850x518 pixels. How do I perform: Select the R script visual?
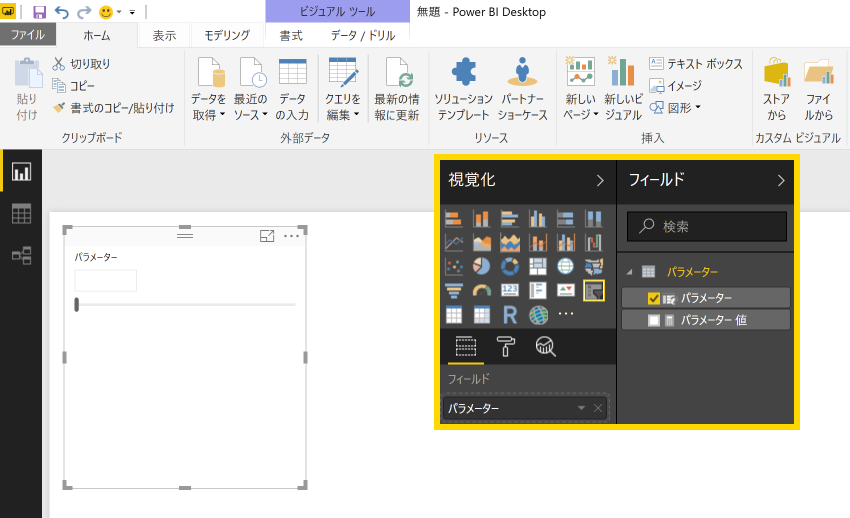click(x=510, y=314)
